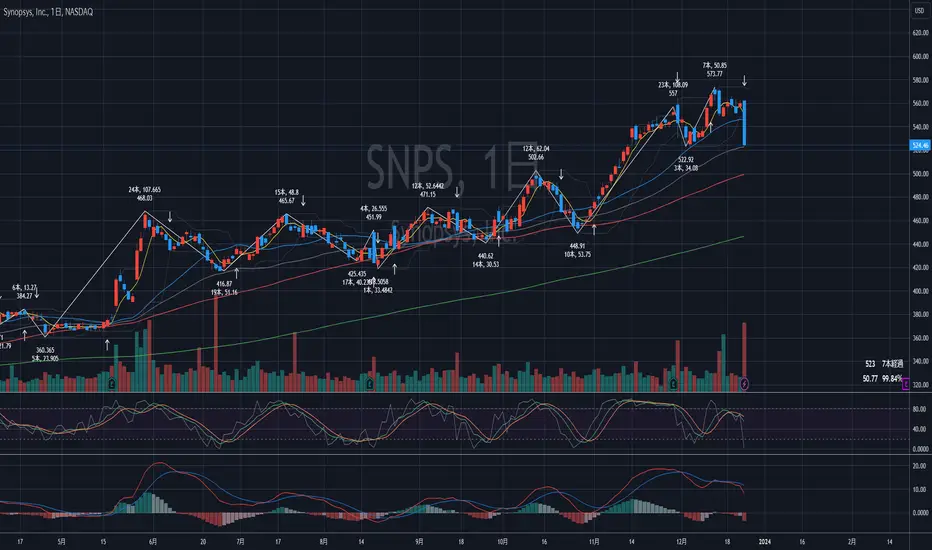
Task: Click the 6月 label on the time axis
Action: click(153, 542)
